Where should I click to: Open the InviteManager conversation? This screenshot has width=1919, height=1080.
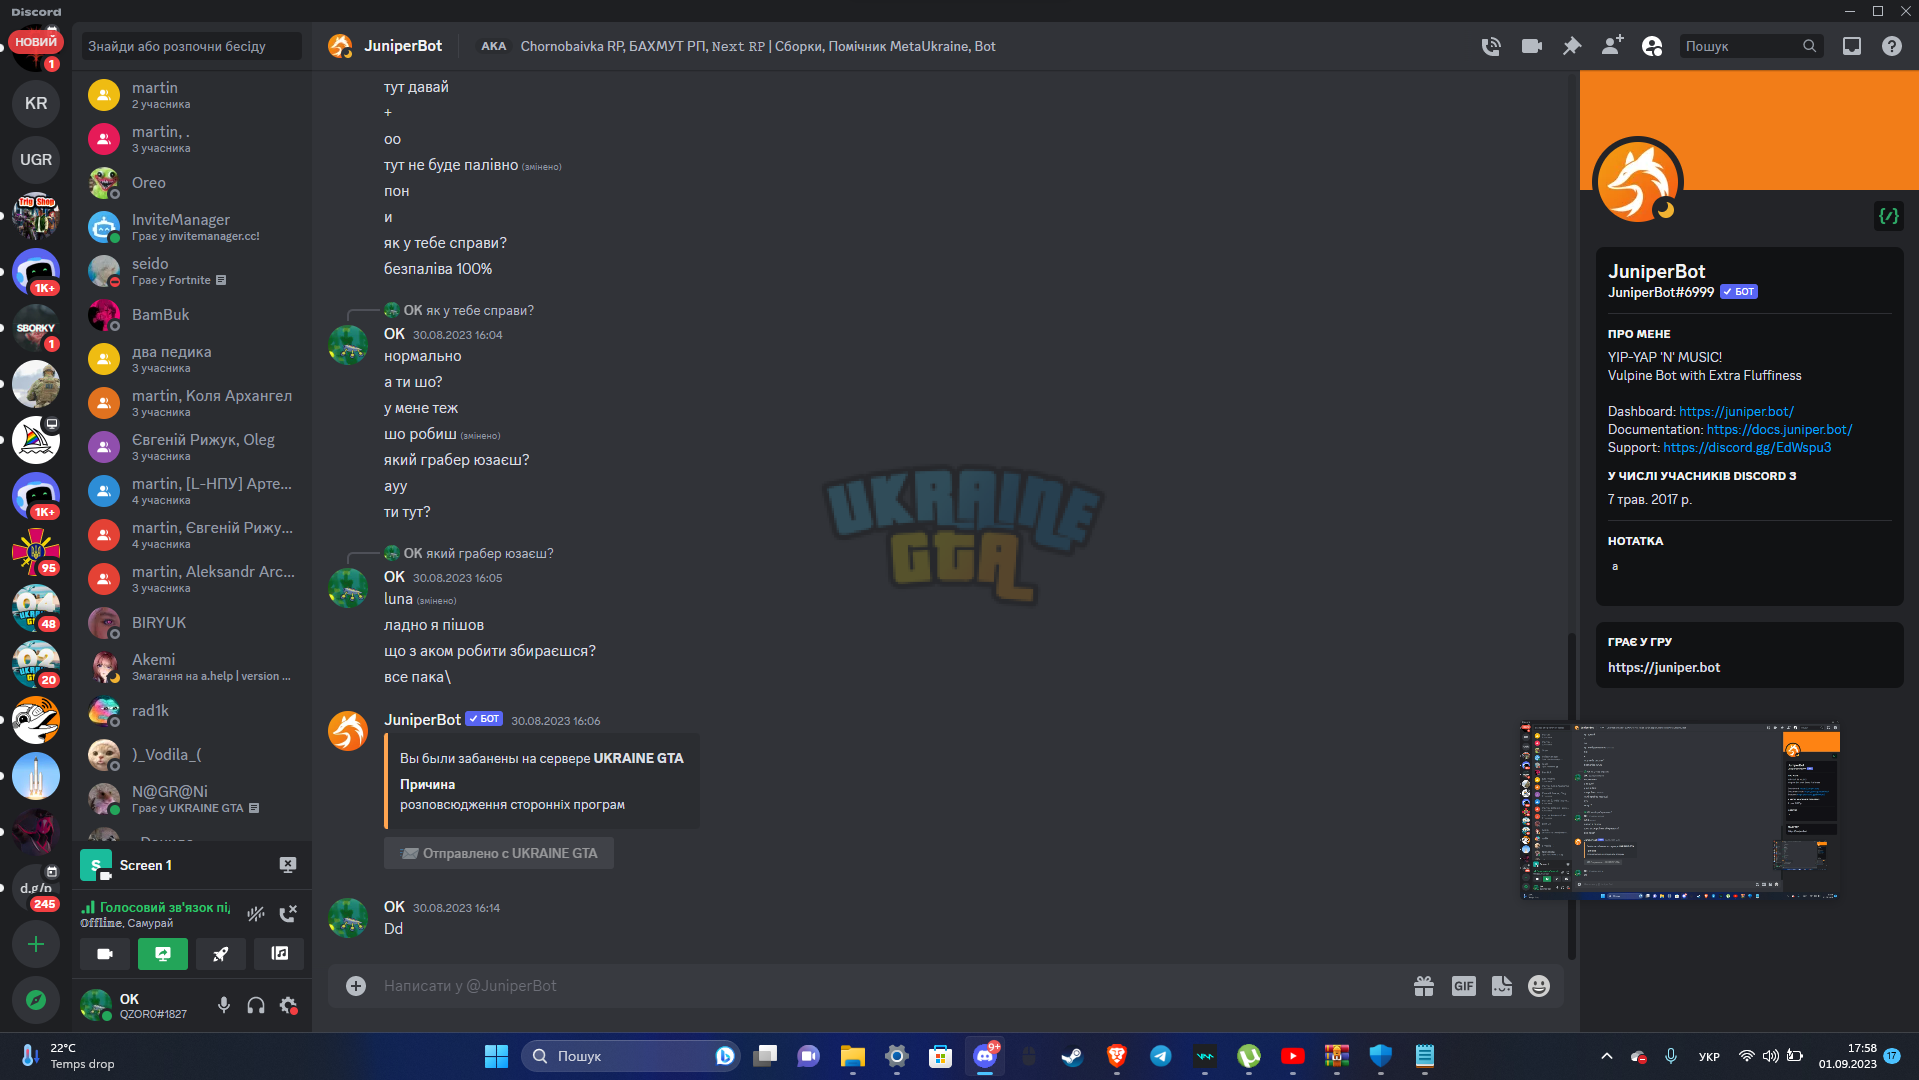pos(191,227)
